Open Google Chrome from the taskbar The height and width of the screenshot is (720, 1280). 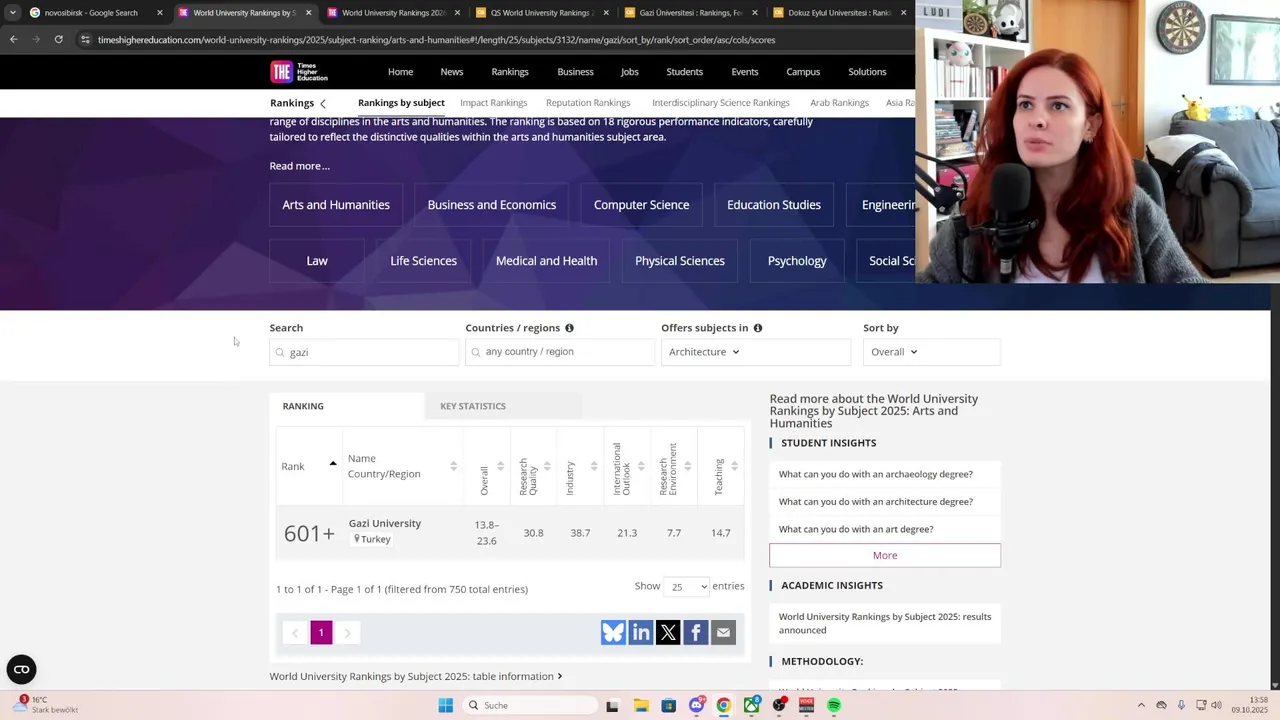(x=723, y=705)
